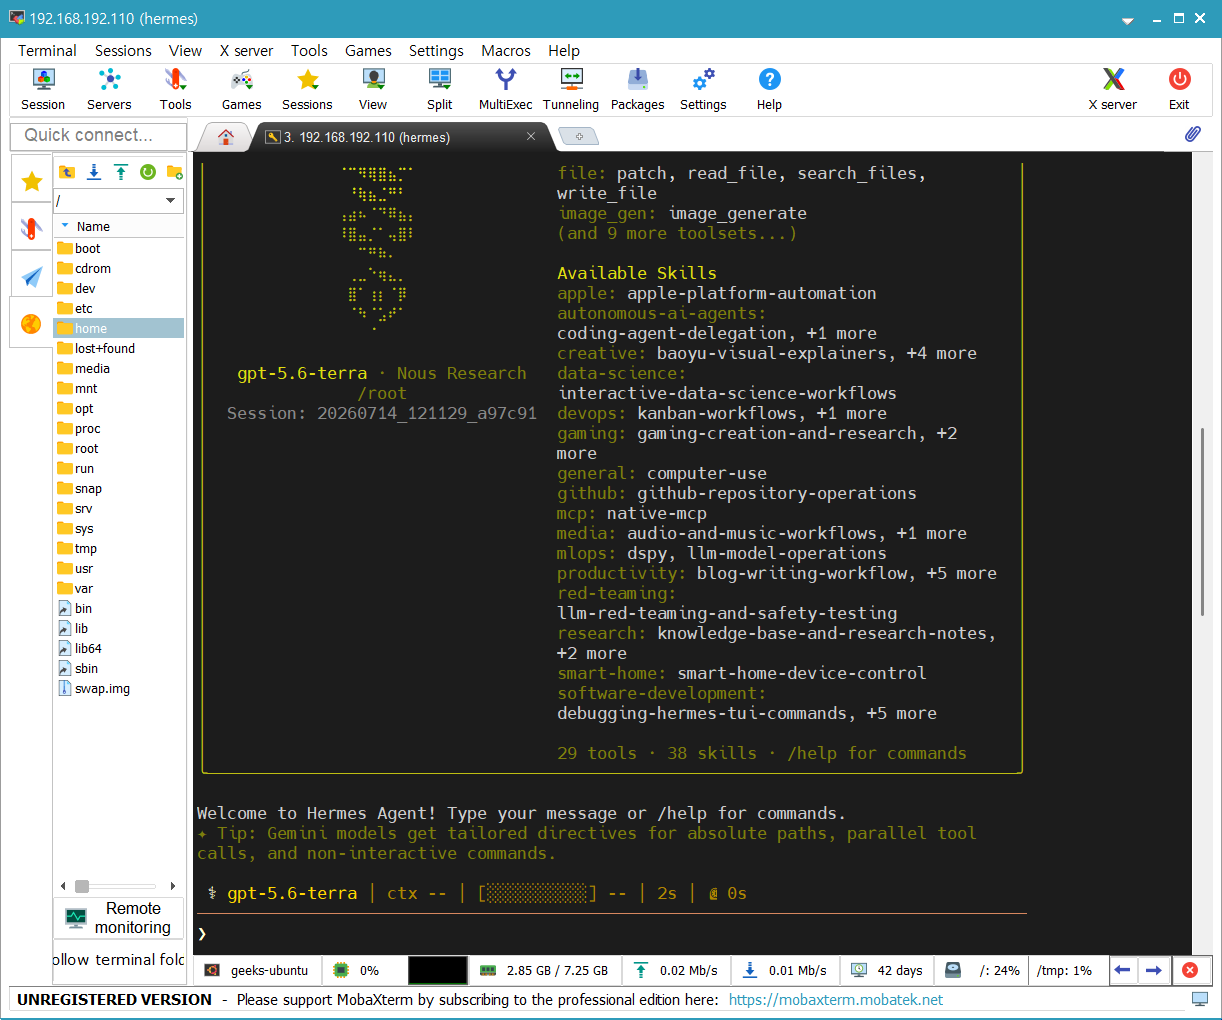Click the red close icon in status bar

click(1190, 970)
